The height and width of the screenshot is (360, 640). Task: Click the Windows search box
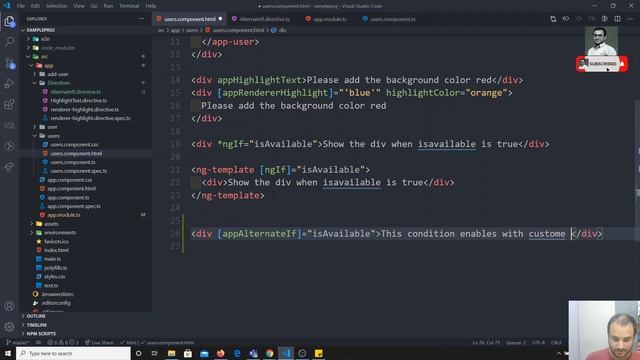pyautogui.click(x=73, y=353)
